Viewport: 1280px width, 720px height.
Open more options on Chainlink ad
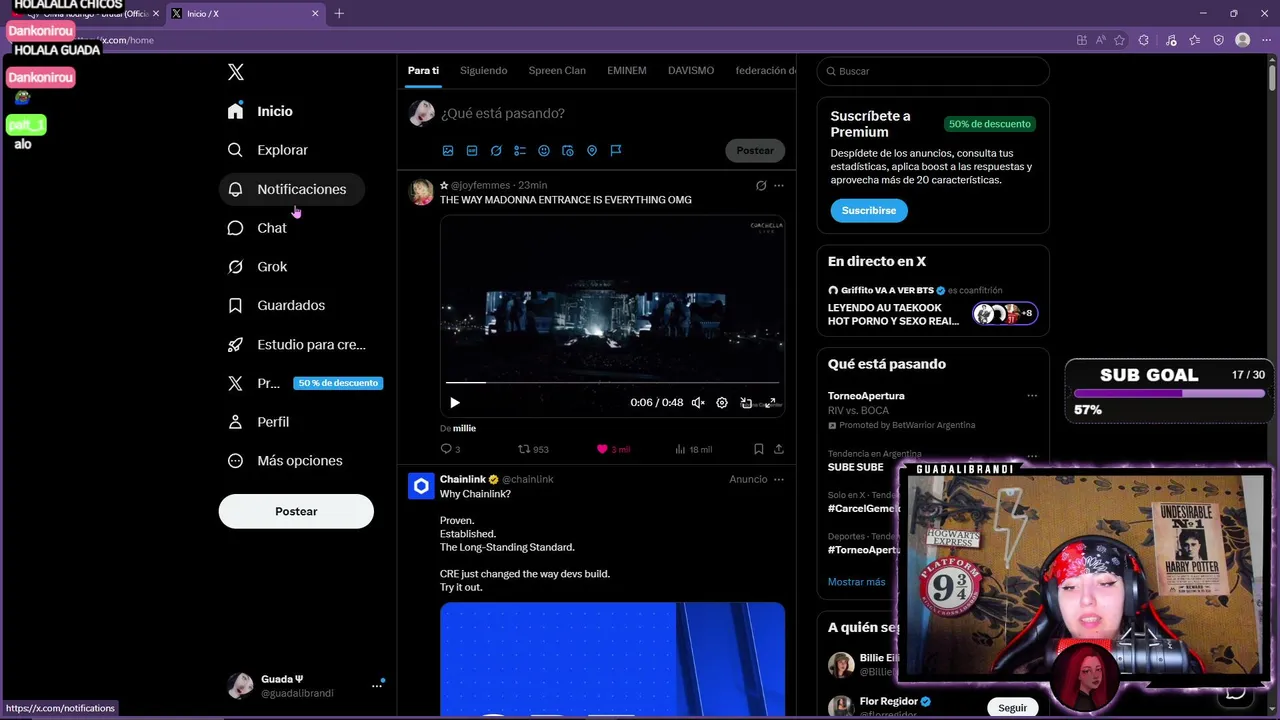[x=779, y=479]
